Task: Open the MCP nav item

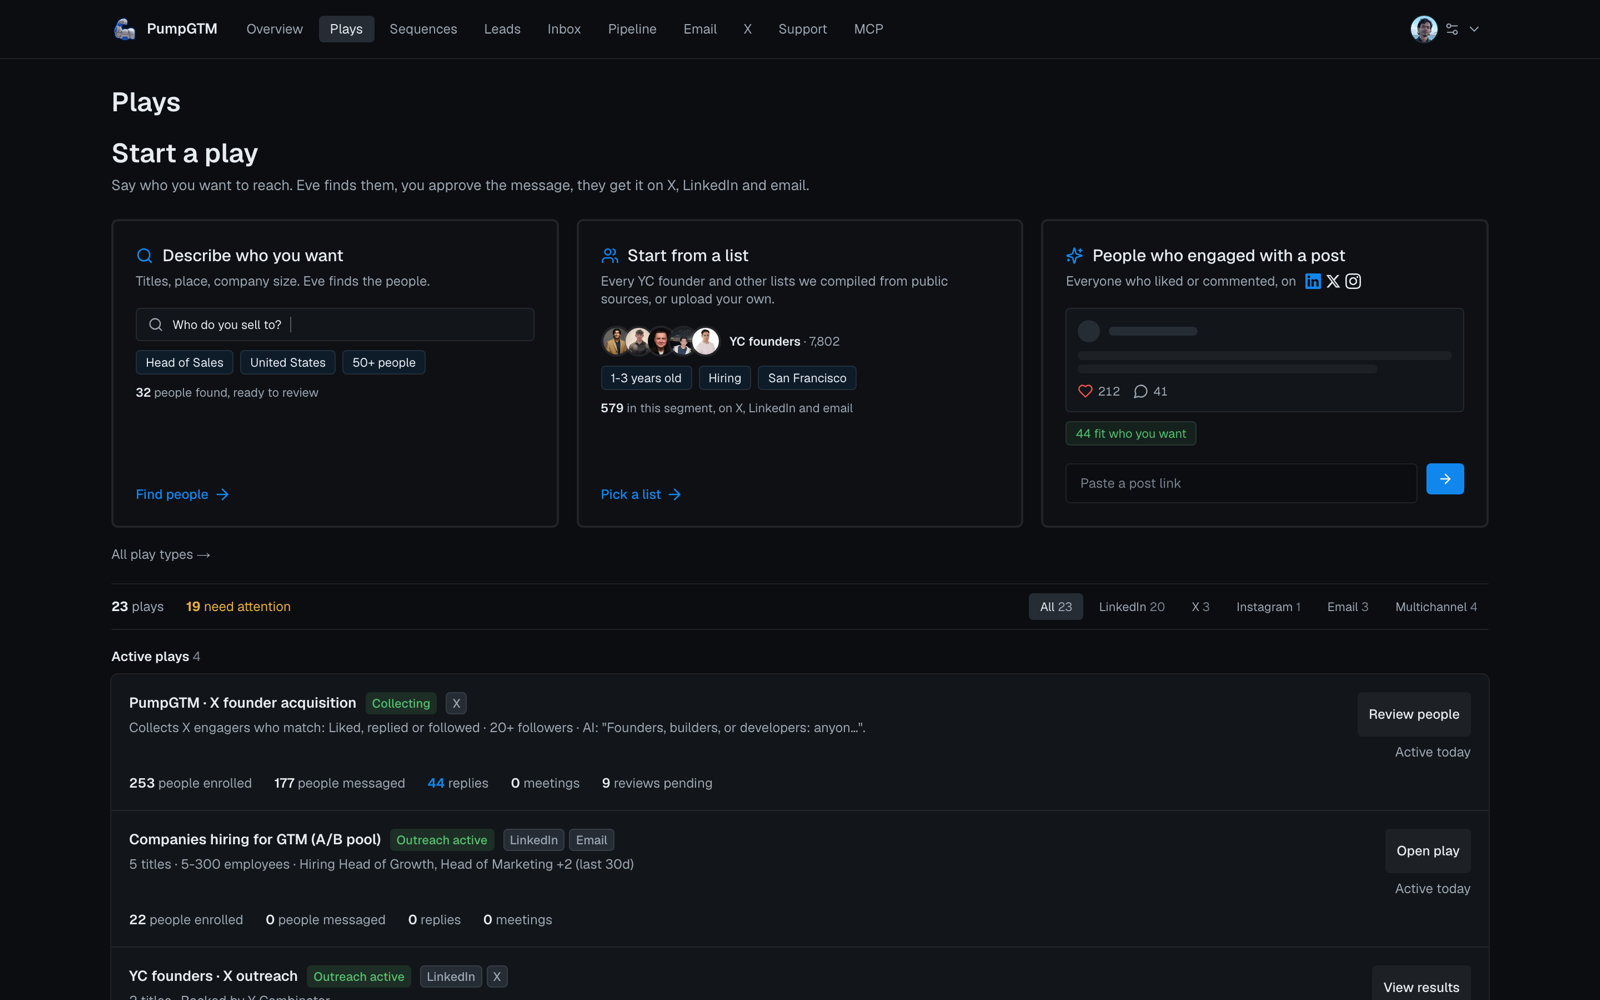Action: [x=868, y=29]
